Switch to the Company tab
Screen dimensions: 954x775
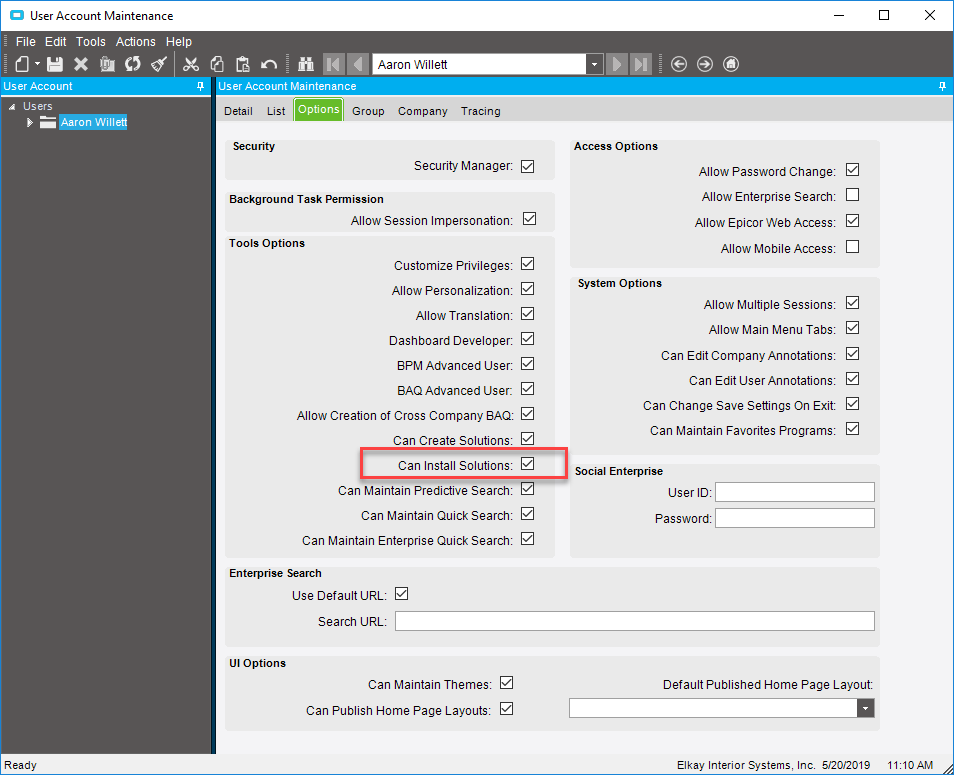[x=423, y=111]
